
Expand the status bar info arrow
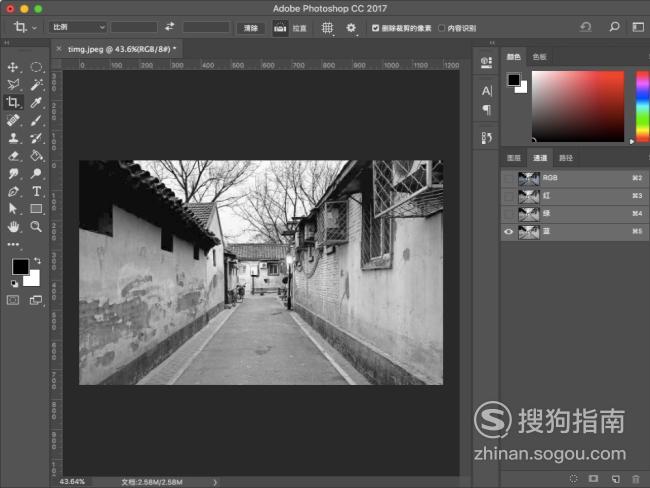click(215, 482)
